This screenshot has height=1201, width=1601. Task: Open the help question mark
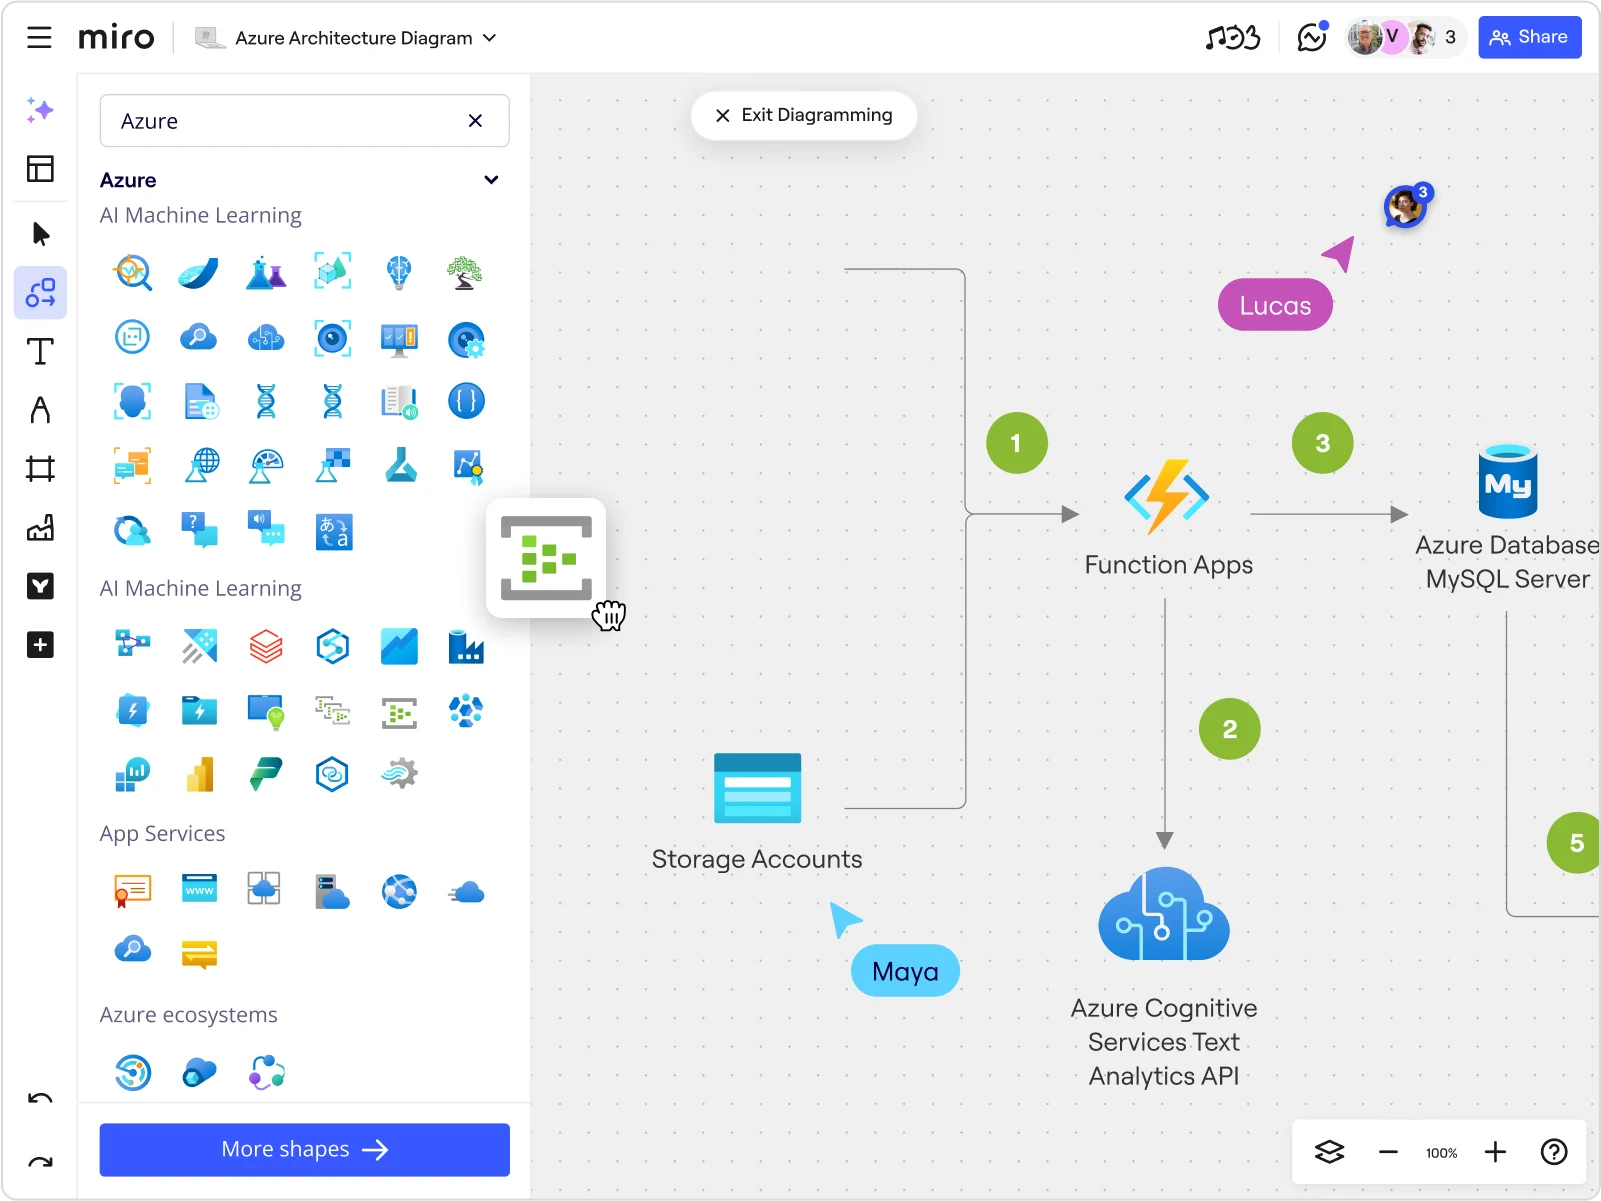click(1554, 1152)
